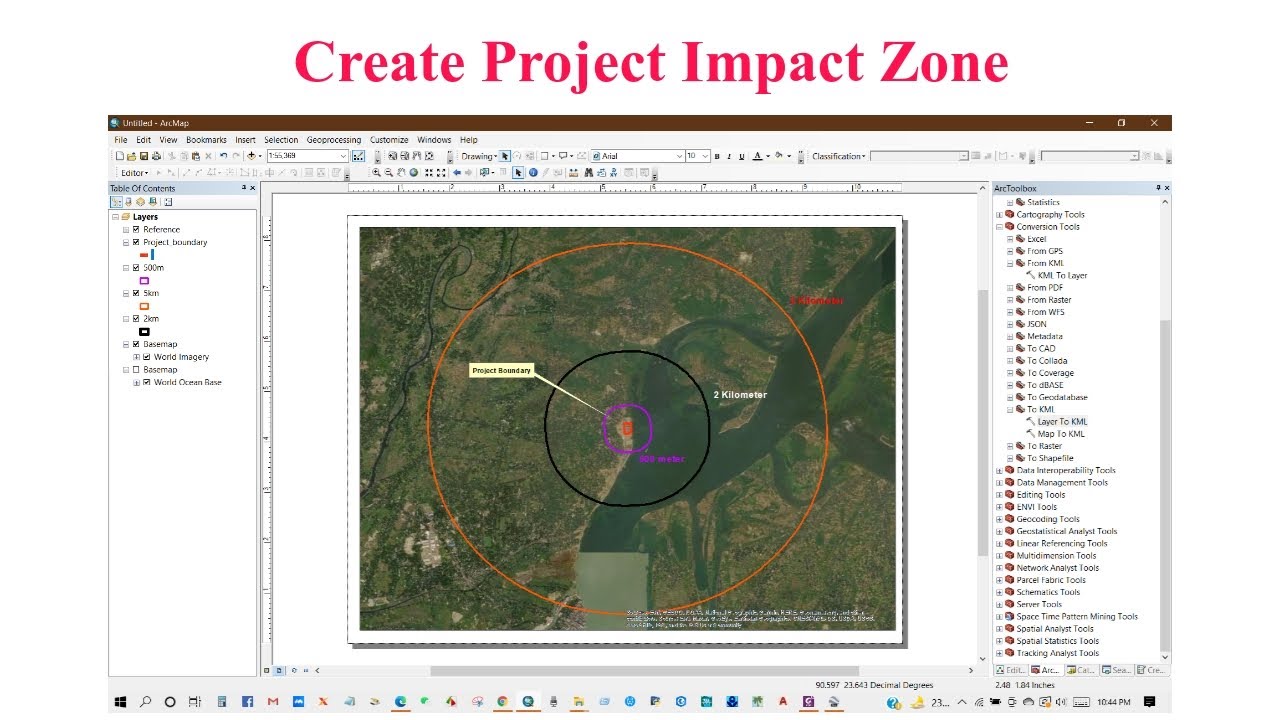
Task: Uncheck the 5km layer checkbox
Action: pyautogui.click(x=136, y=293)
